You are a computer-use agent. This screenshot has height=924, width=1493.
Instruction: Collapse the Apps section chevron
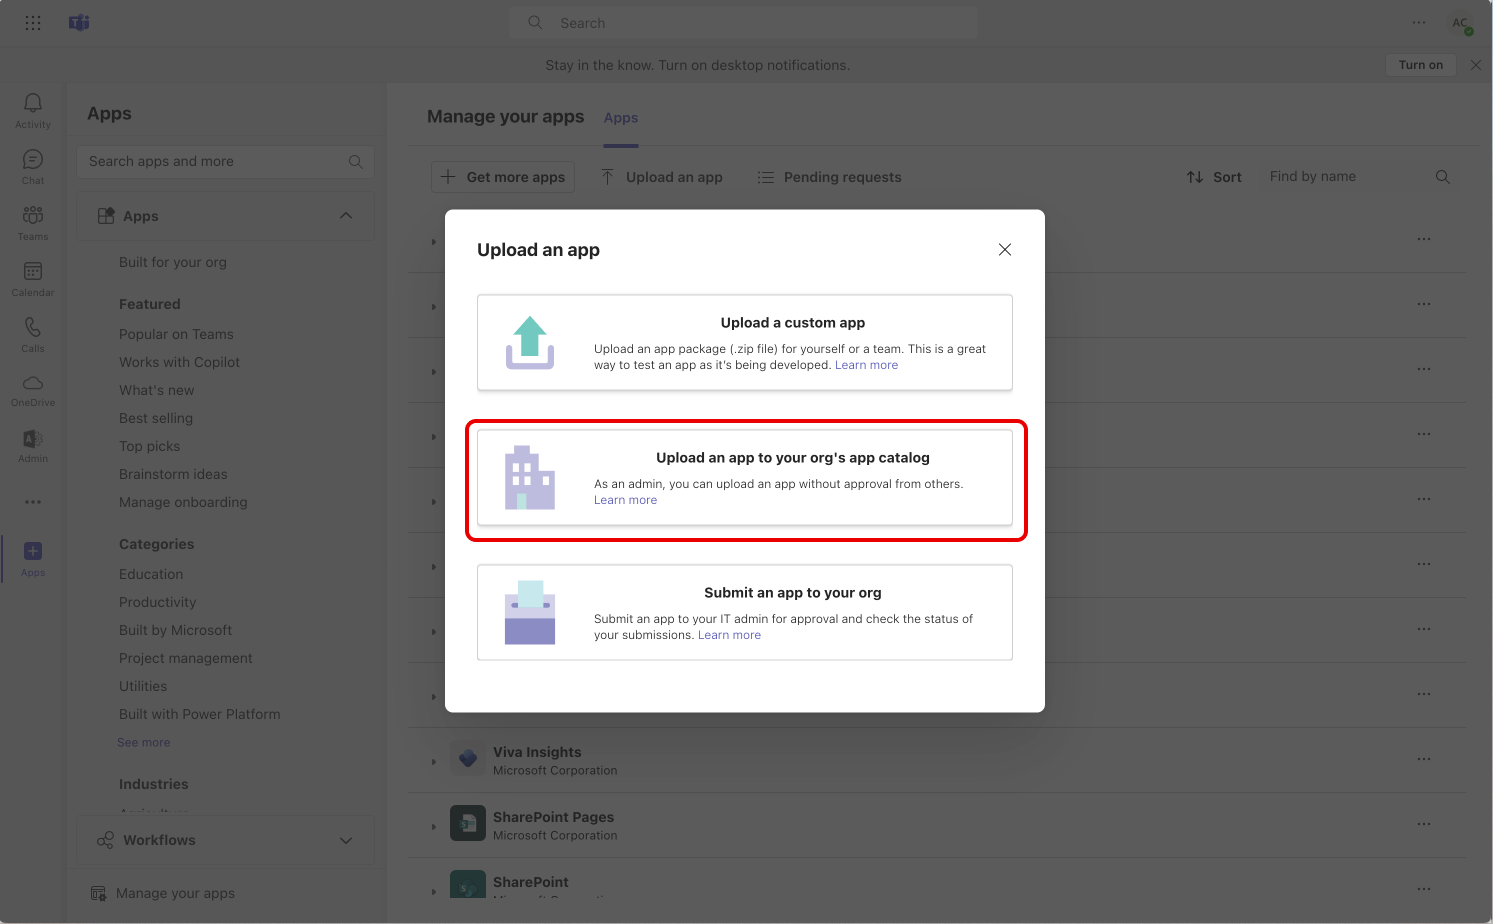[x=346, y=216]
